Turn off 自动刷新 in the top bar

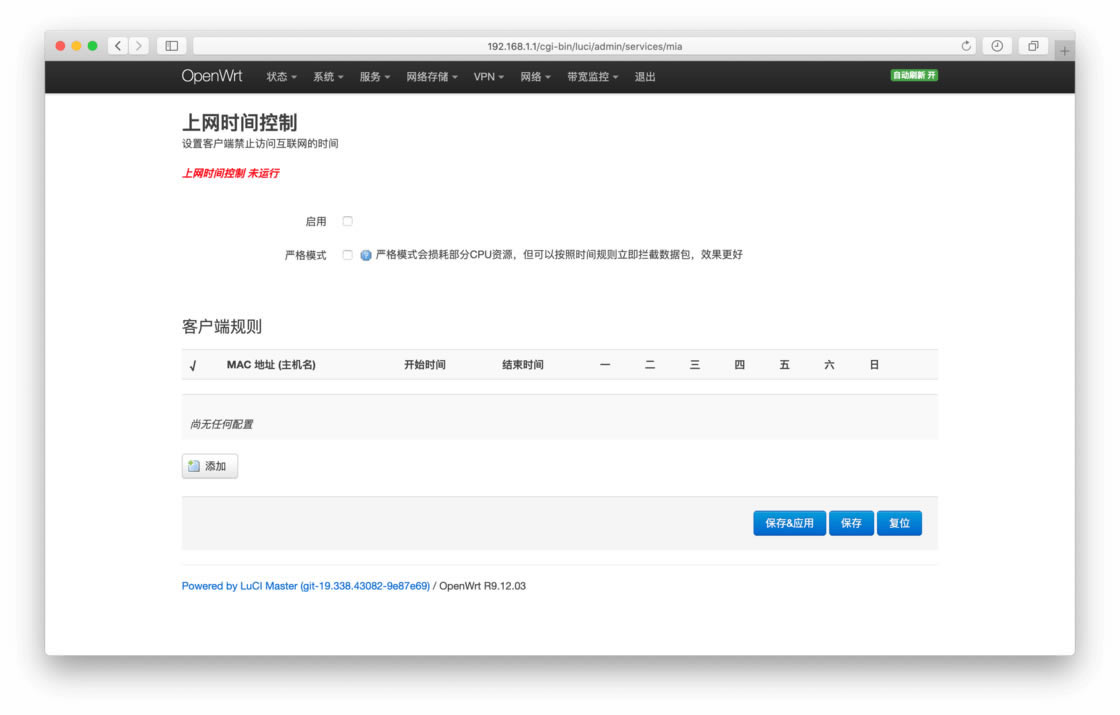(913, 75)
